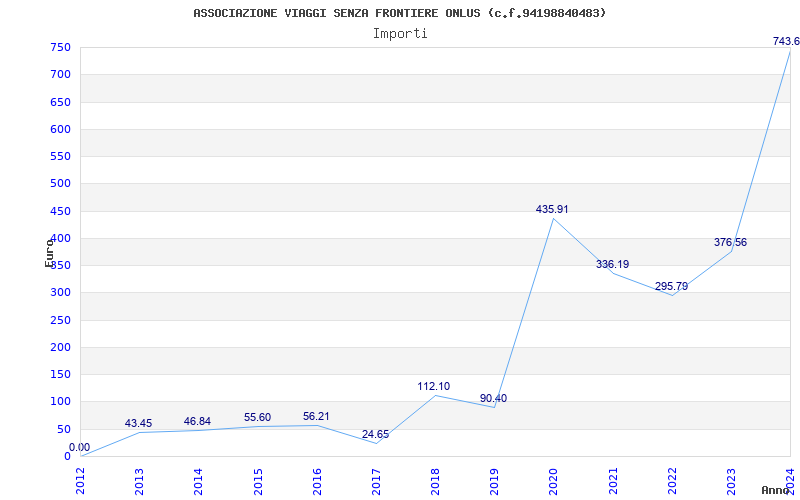Click the 55.60 value label
The height and width of the screenshot is (500, 800).
pyautogui.click(x=257, y=417)
